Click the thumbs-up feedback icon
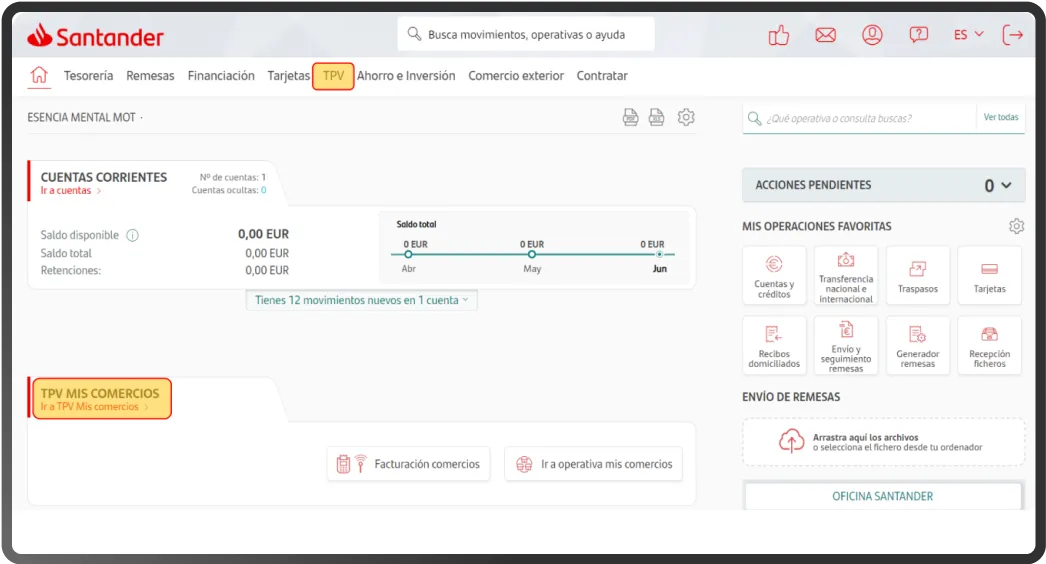Image resolution: width=1046 pixels, height=564 pixels. coord(778,35)
